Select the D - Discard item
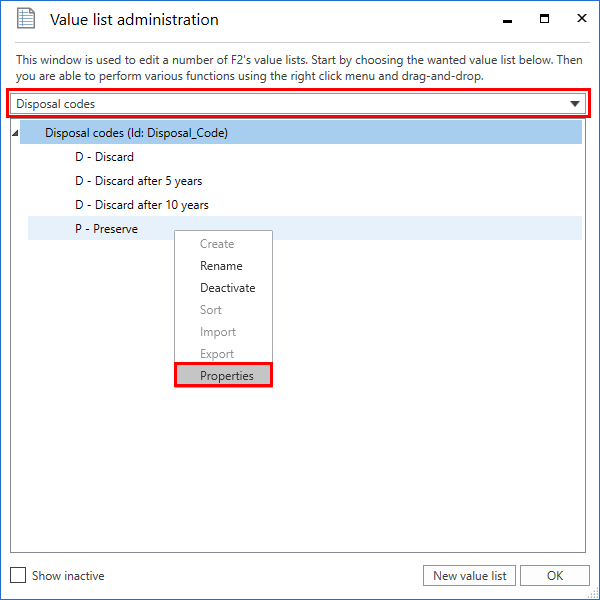The width and height of the screenshot is (600, 600). click(104, 157)
